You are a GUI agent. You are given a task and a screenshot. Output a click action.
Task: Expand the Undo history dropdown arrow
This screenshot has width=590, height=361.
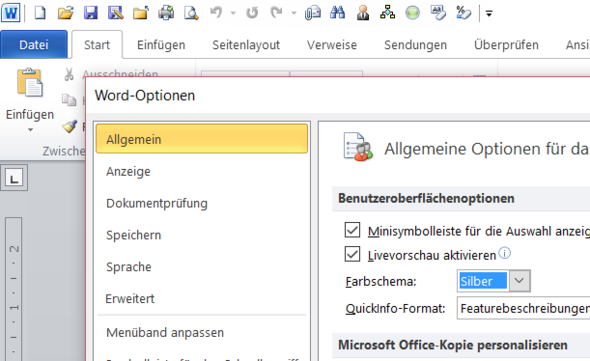pos(233,14)
